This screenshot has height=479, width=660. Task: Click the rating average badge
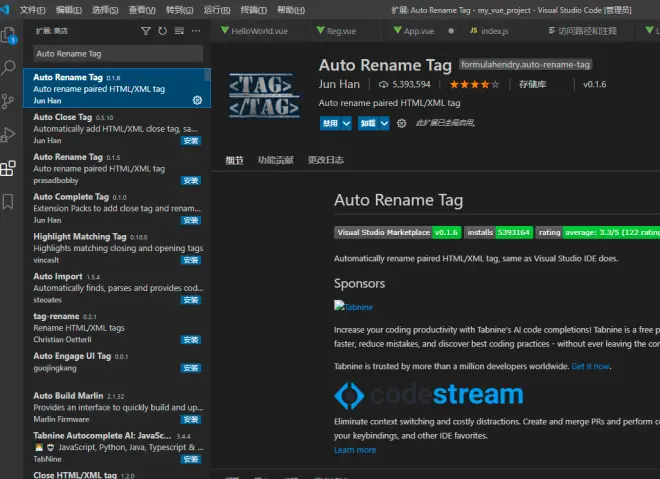pyautogui.click(x=598, y=232)
